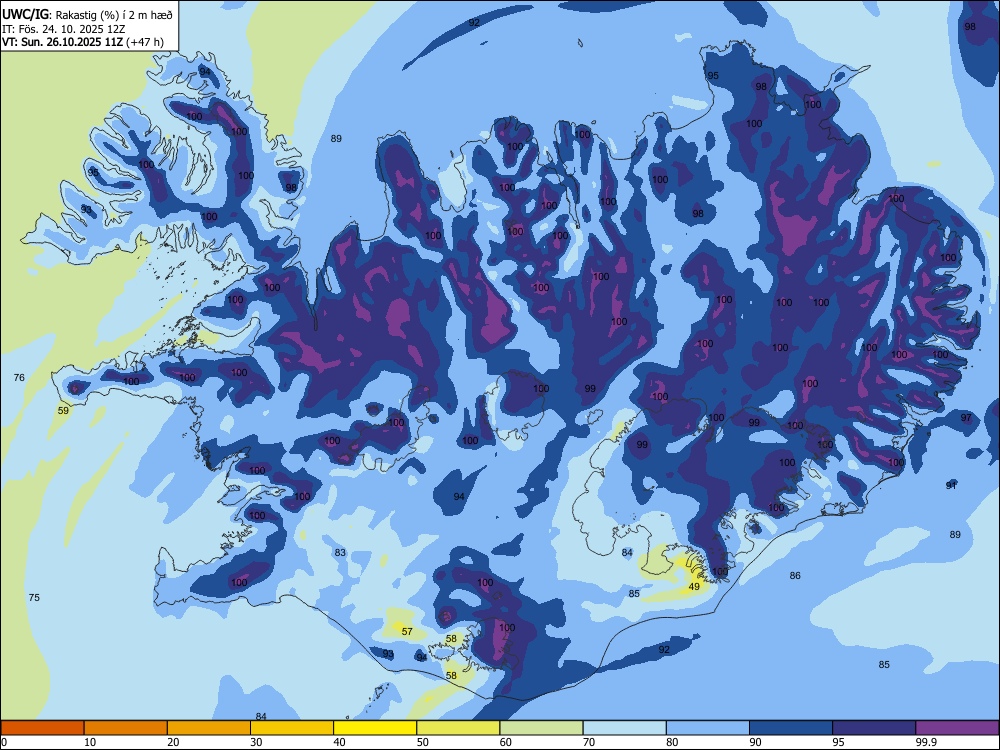Pick the 60–70 light green legend swatch
Image resolution: width=1000 pixels, height=750 pixels.
(x=541, y=728)
